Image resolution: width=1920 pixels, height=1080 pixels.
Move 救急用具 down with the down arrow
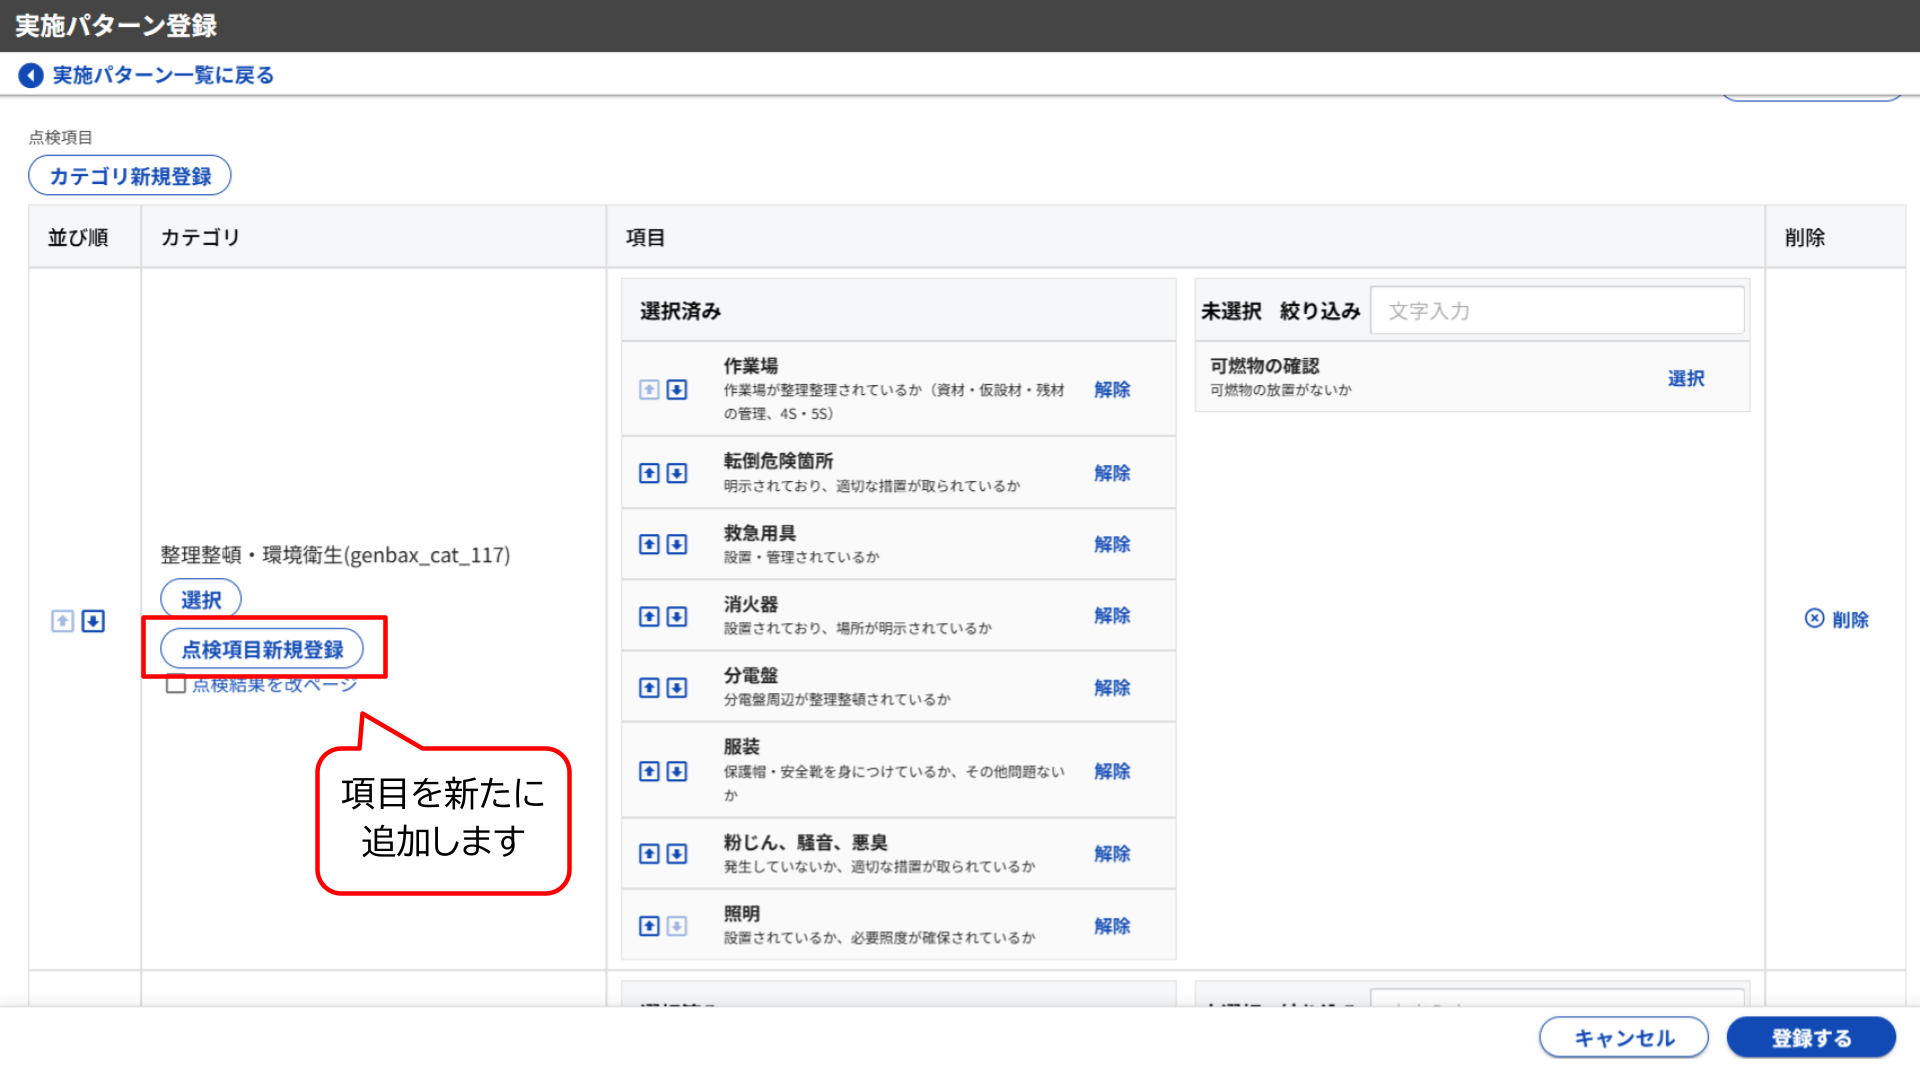[677, 544]
